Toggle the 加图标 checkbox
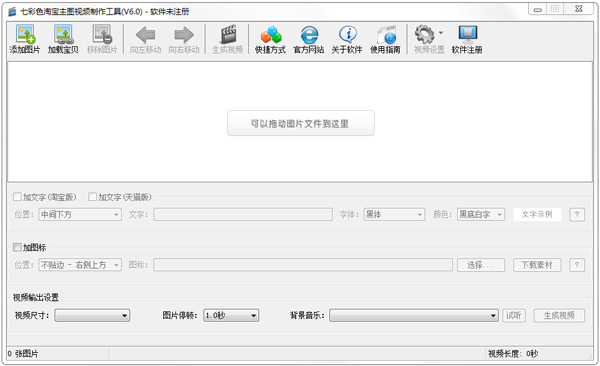 click(x=17, y=247)
